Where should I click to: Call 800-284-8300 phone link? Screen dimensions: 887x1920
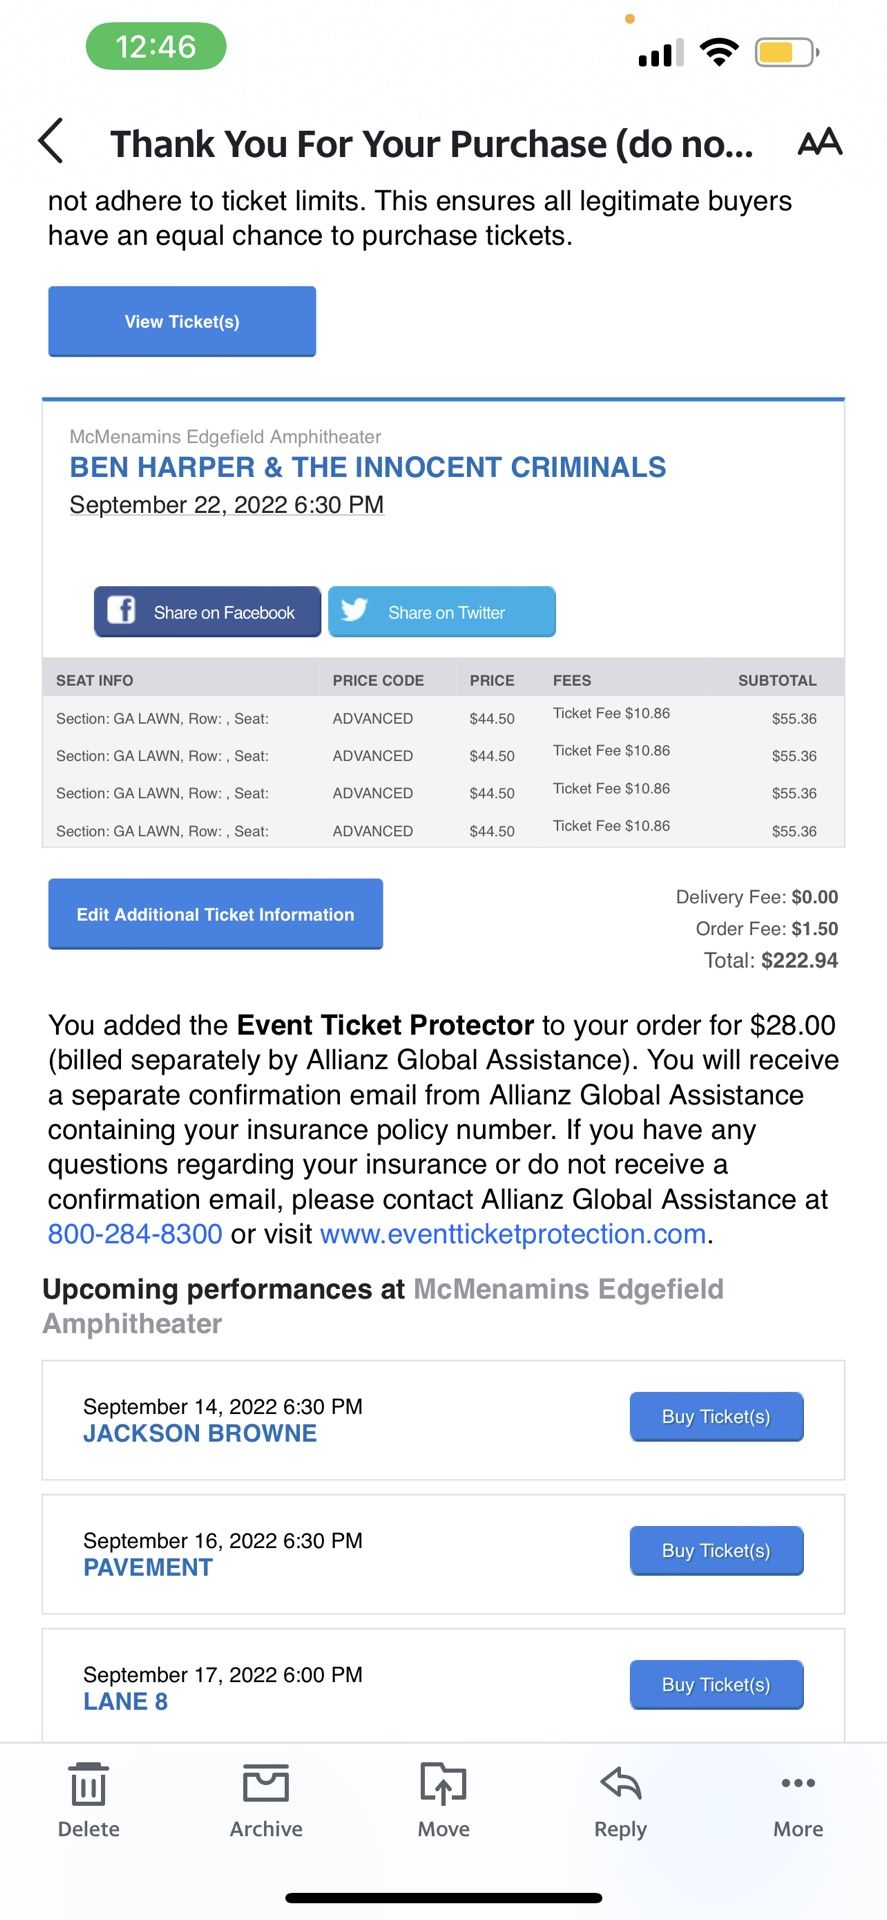tap(135, 1234)
